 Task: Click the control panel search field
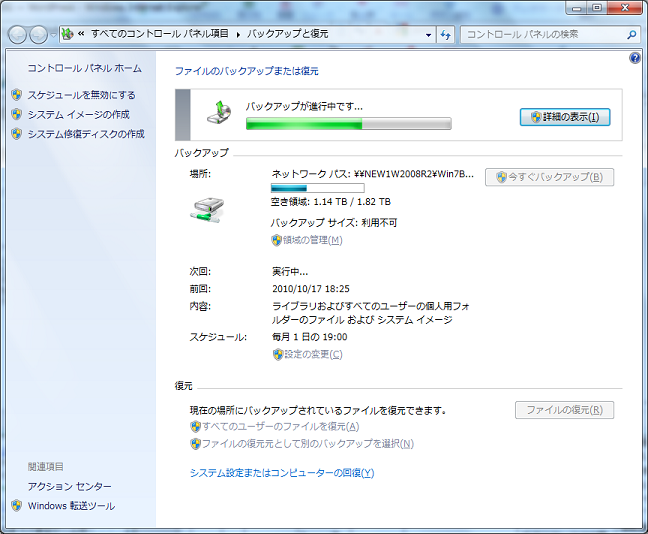542,34
